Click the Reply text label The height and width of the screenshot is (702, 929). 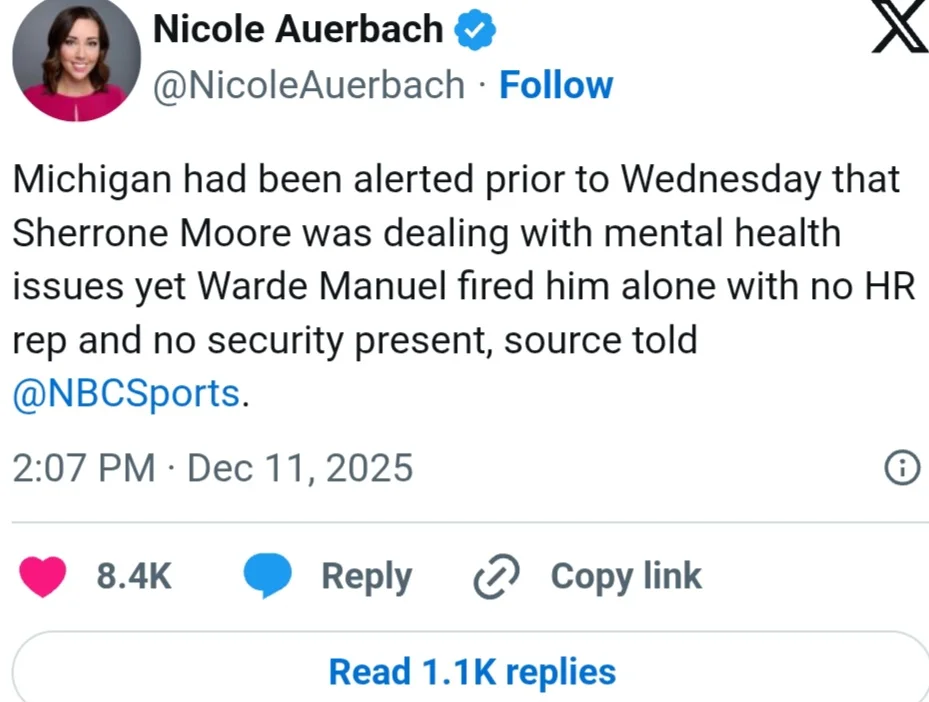[x=366, y=577]
